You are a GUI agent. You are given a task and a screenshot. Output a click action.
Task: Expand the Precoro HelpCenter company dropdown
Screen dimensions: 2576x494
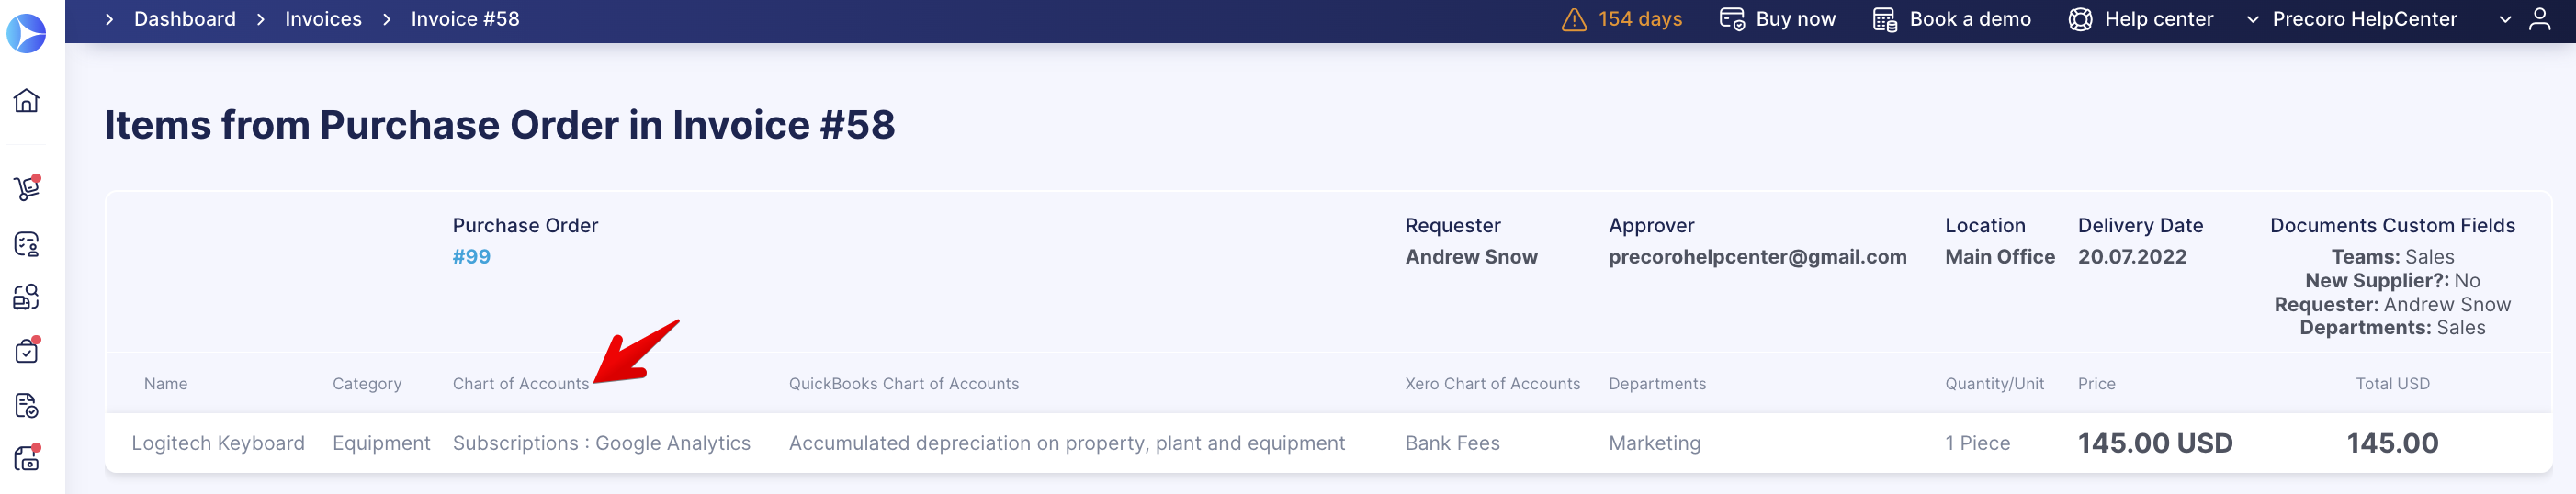(x=2351, y=19)
